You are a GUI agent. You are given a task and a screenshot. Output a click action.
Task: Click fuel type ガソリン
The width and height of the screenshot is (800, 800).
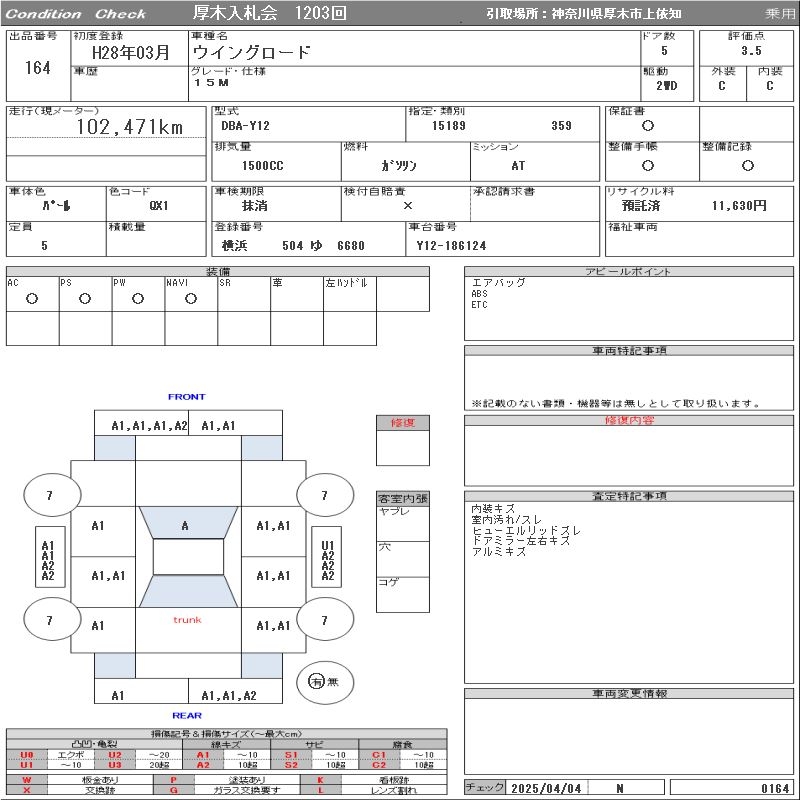click(x=399, y=166)
